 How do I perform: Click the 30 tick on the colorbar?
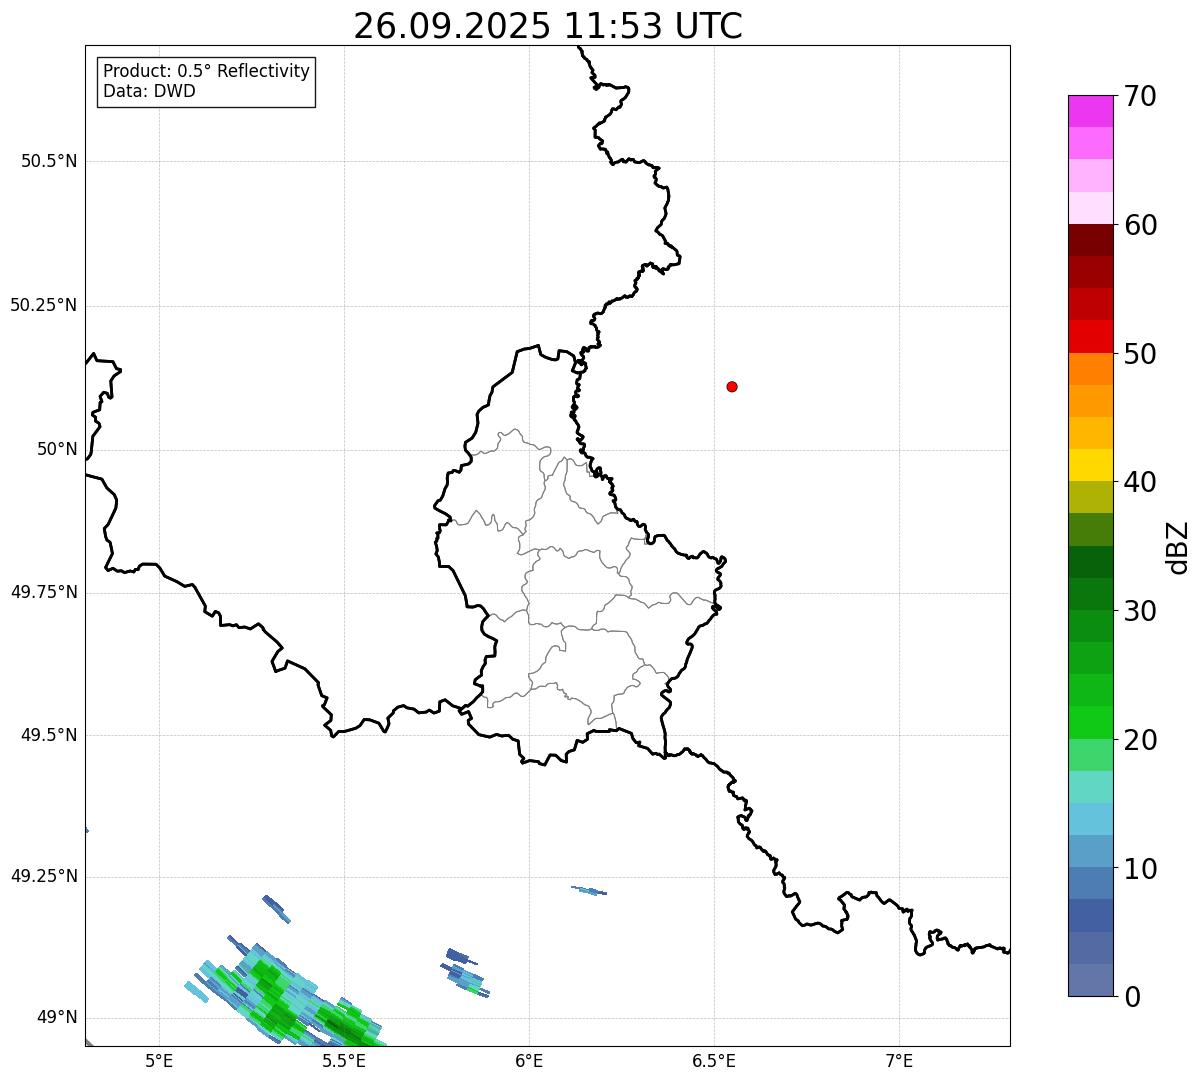coord(1140,611)
